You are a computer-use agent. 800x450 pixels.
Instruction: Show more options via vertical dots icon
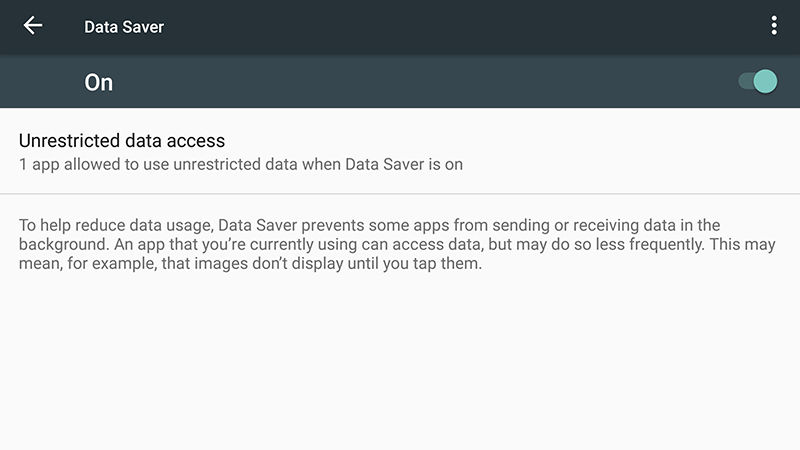pos(774,26)
